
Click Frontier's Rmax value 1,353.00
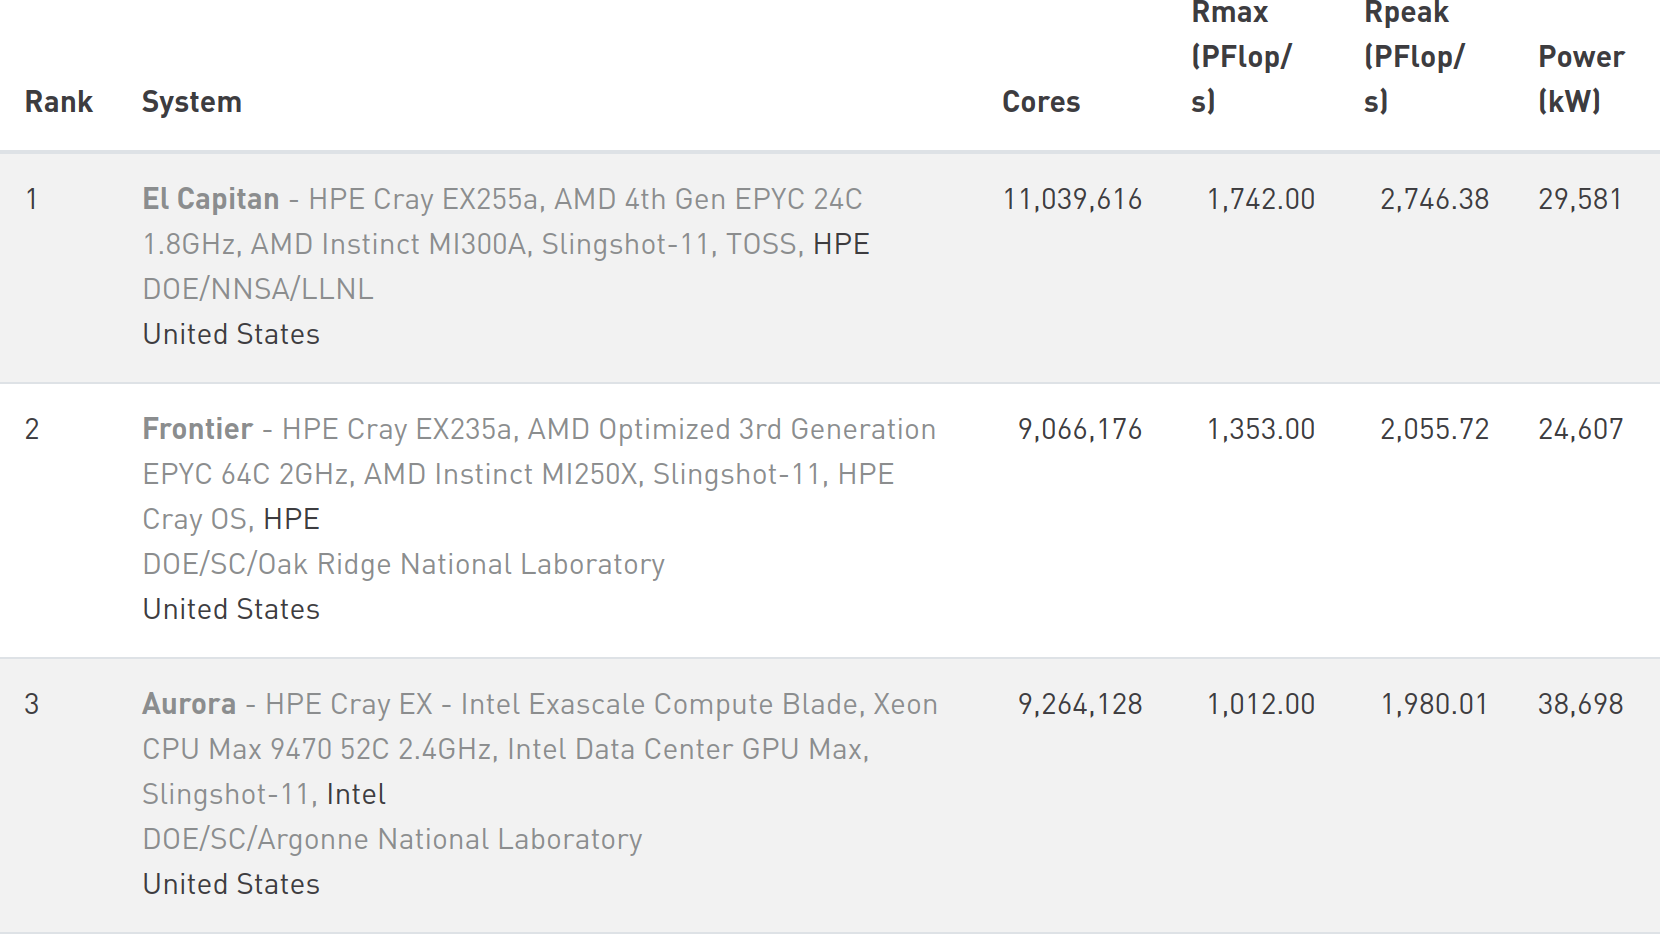pos(1261,429)
